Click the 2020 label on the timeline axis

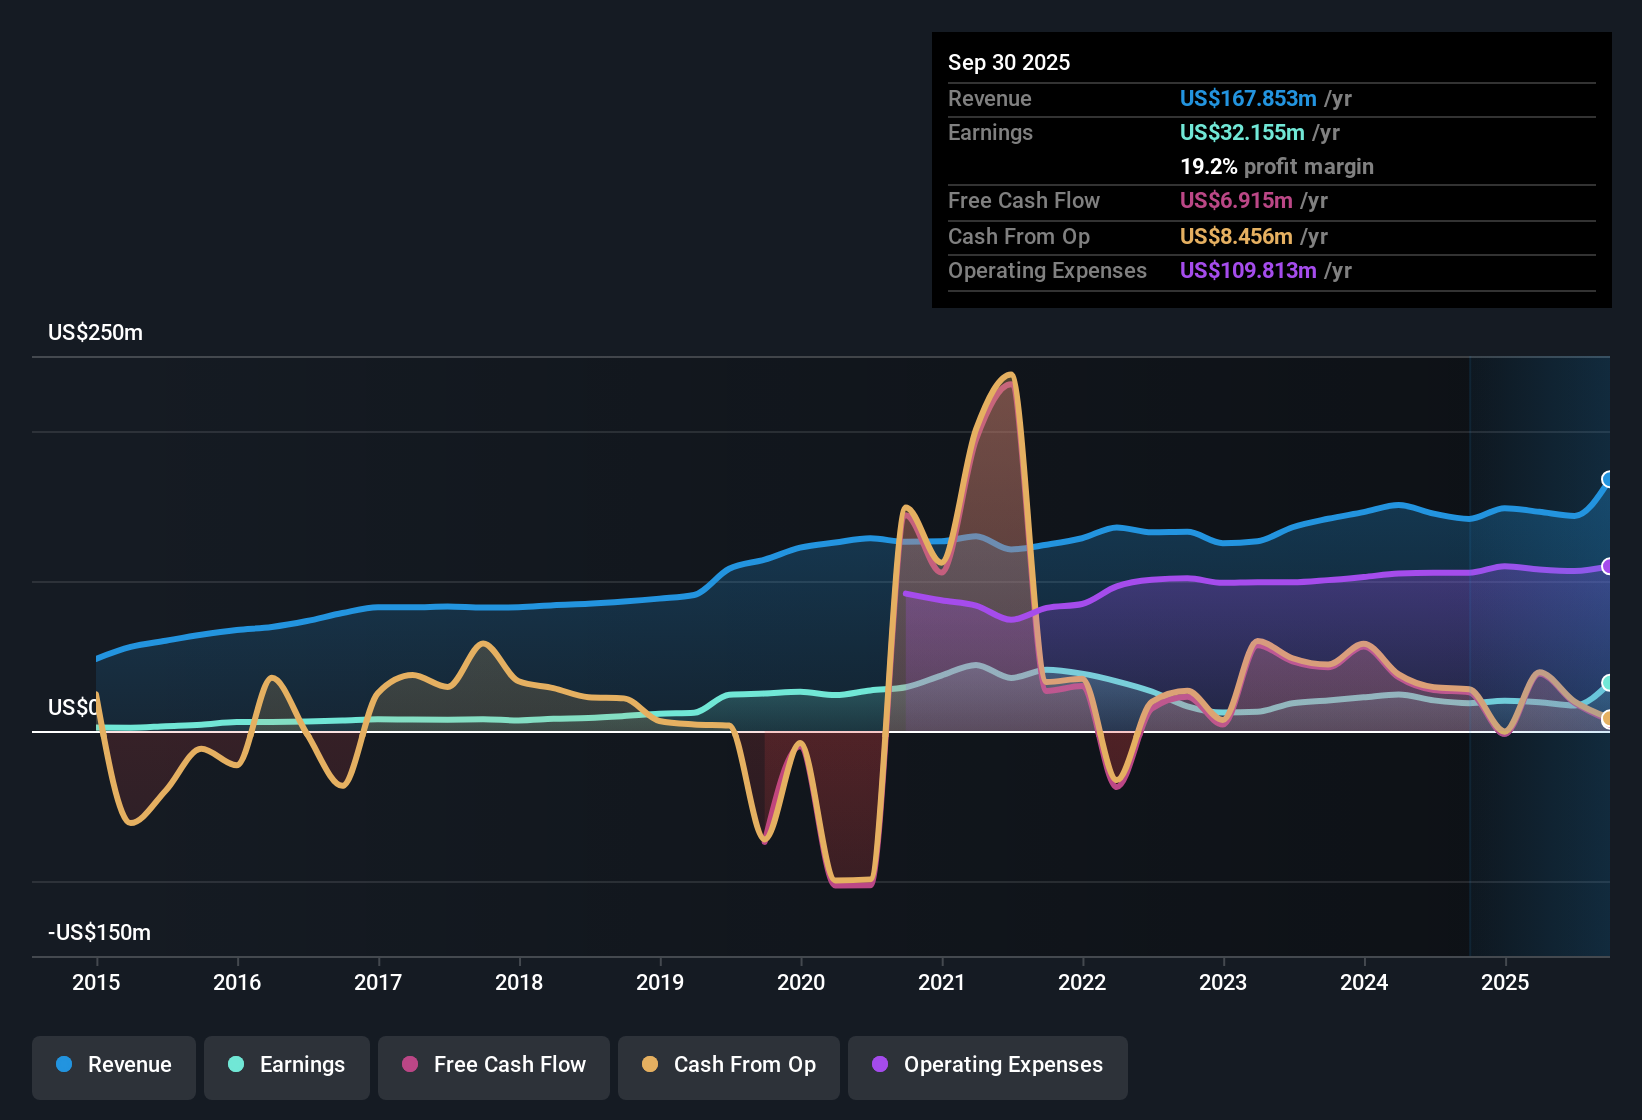(801, 983)
